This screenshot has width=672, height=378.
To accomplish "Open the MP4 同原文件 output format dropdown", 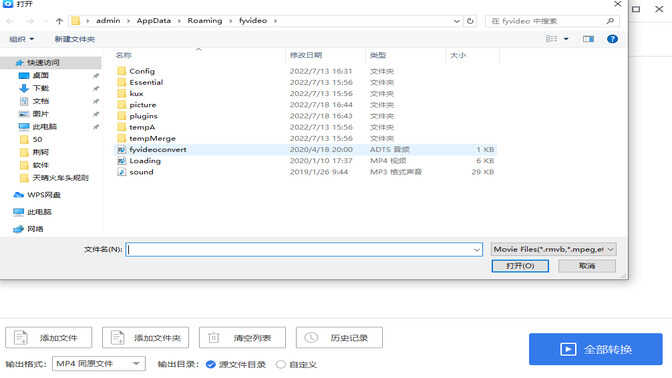I will [99, 364].
